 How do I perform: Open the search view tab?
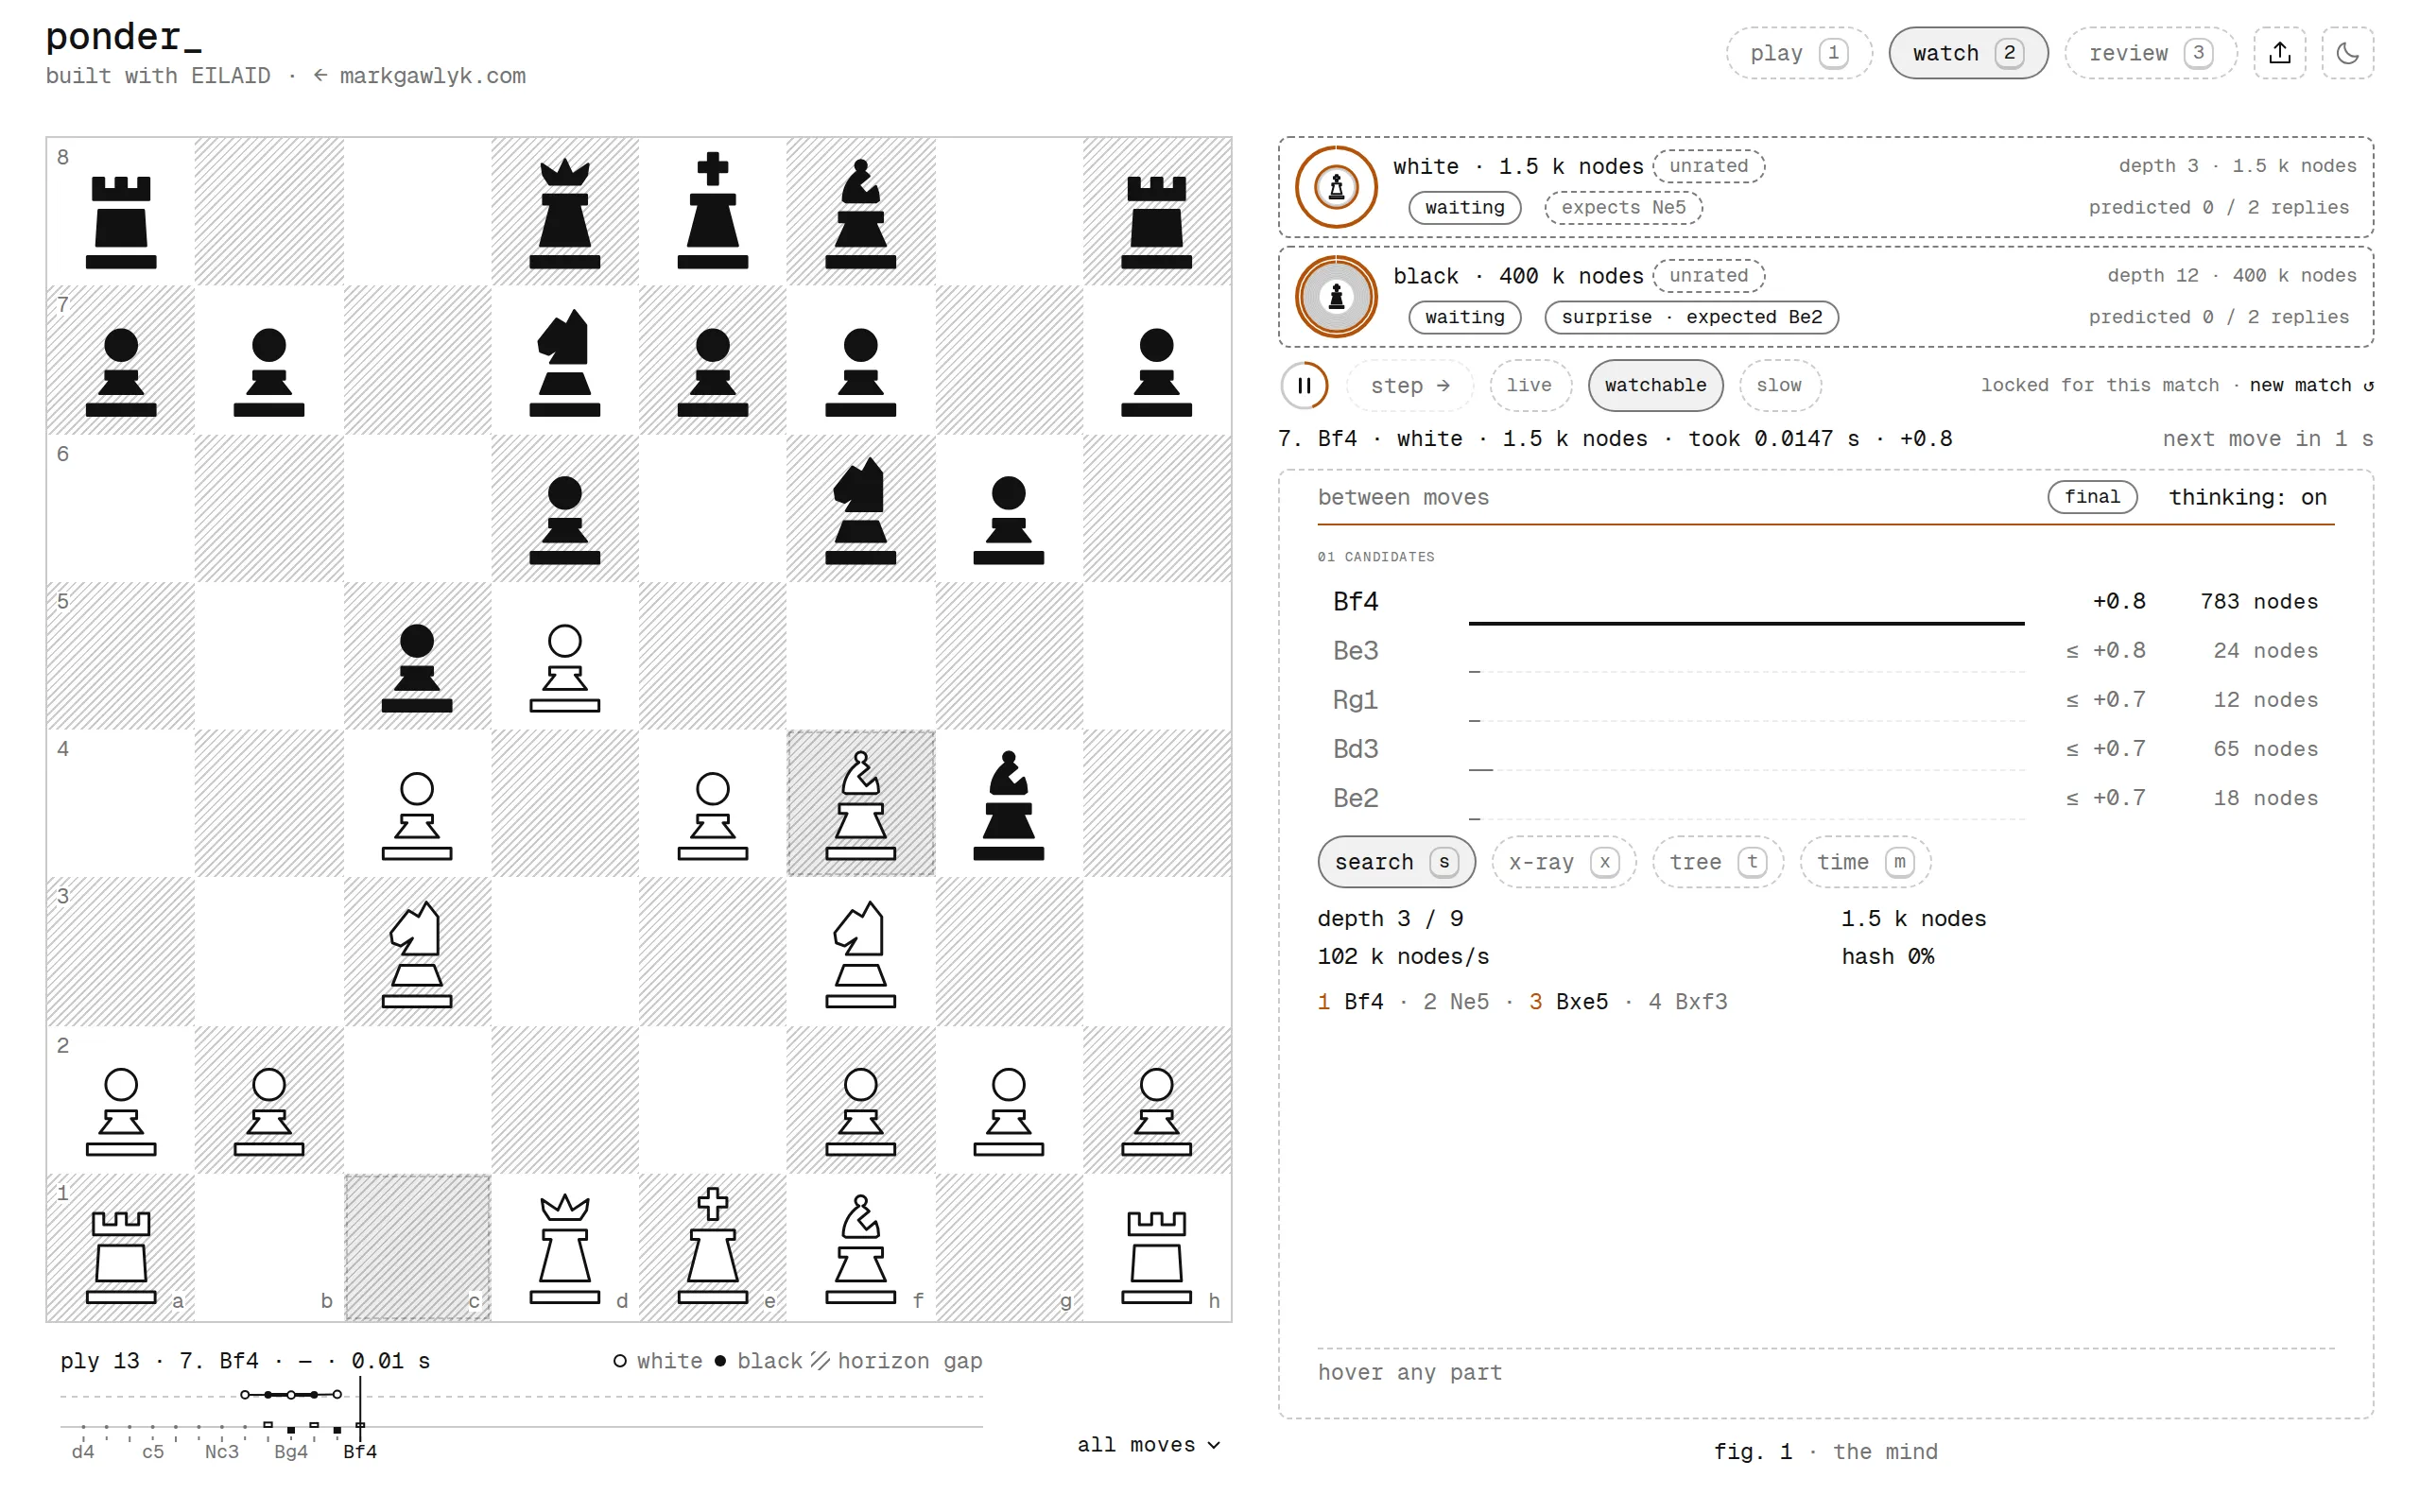[x=1395, y=862]
